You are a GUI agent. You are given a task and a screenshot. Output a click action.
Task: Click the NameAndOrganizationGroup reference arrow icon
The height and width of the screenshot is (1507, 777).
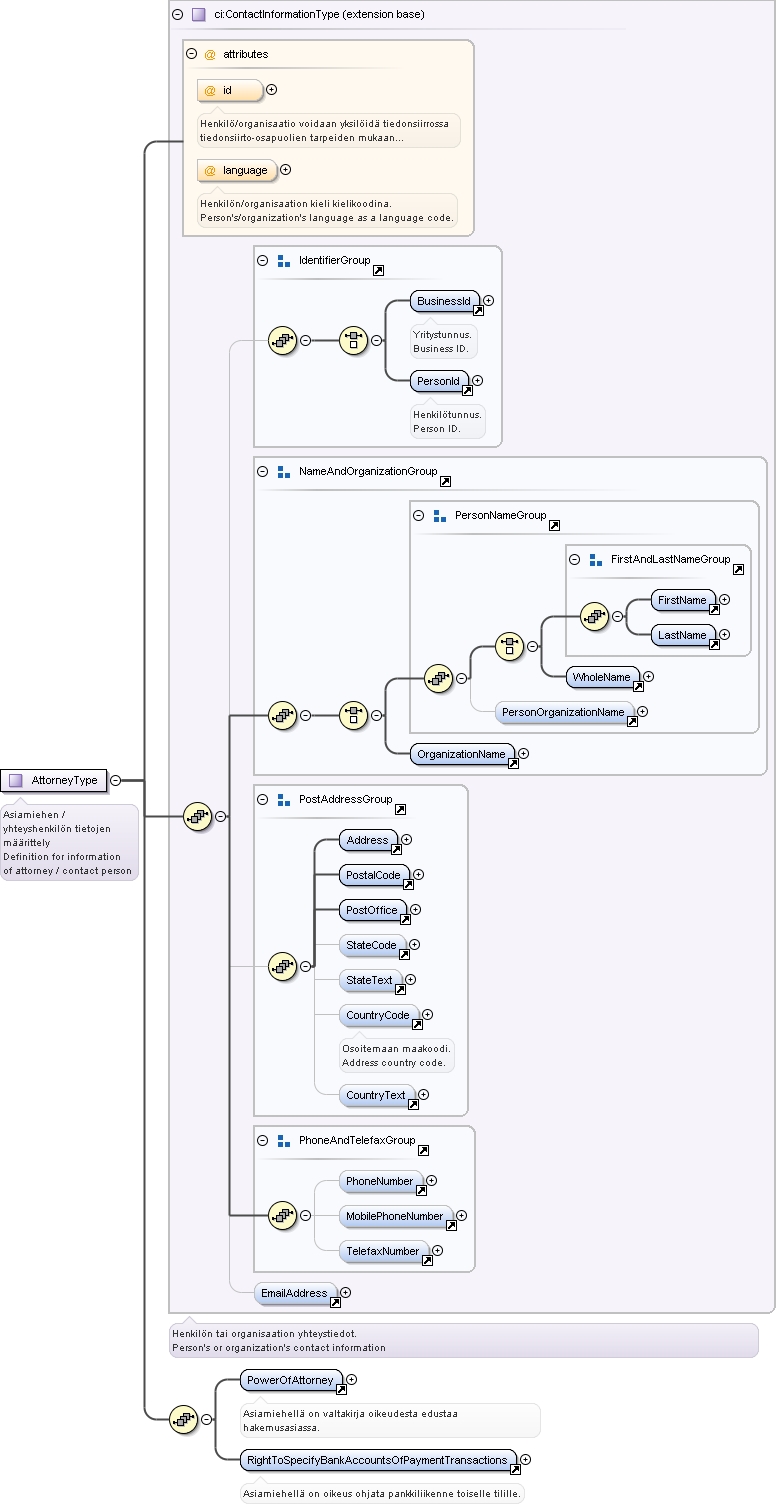[x=445, y=481]
